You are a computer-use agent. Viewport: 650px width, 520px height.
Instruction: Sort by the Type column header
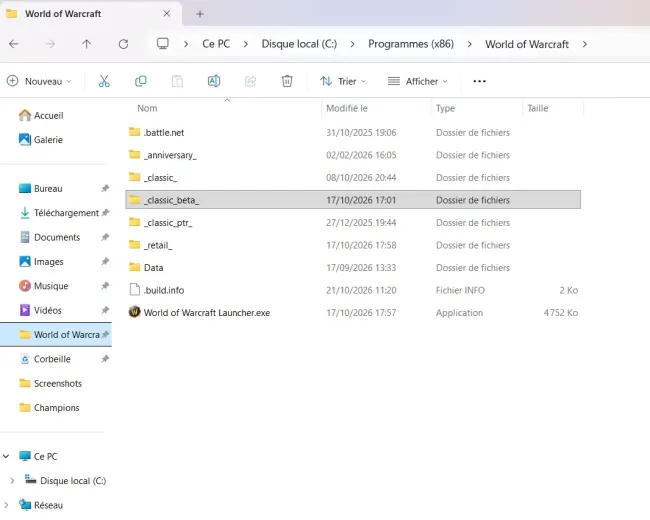click(x=445, y=108)
